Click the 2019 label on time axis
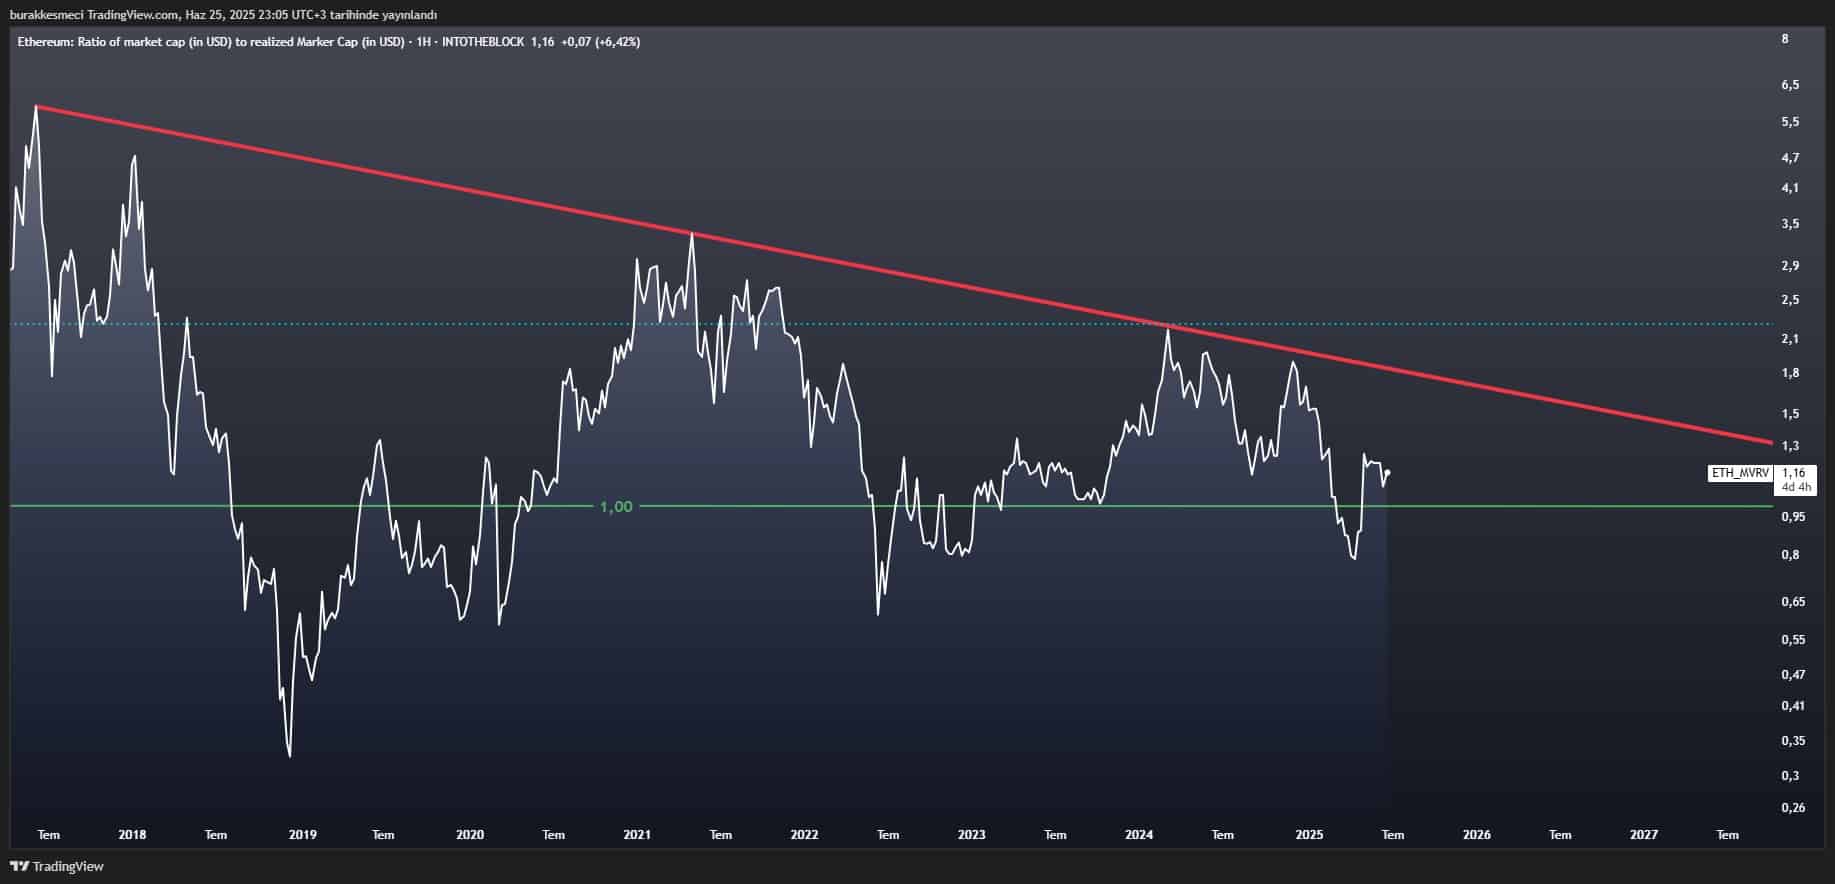Screen dimensions: 1835x884 click(x=302, y=835)
